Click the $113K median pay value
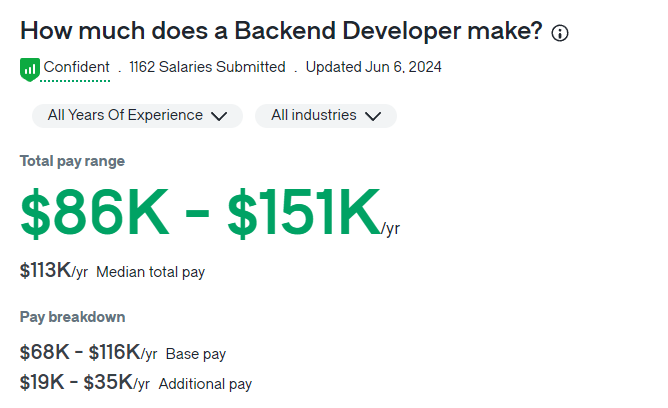This screenshot has width=668, height=408. click(x=45, y=270)
